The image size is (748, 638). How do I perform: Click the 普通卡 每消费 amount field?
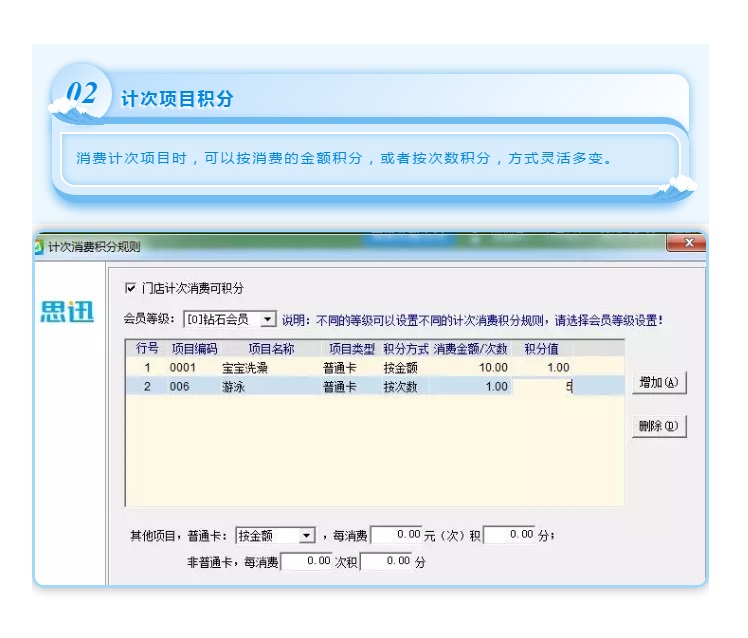(397, 536)
